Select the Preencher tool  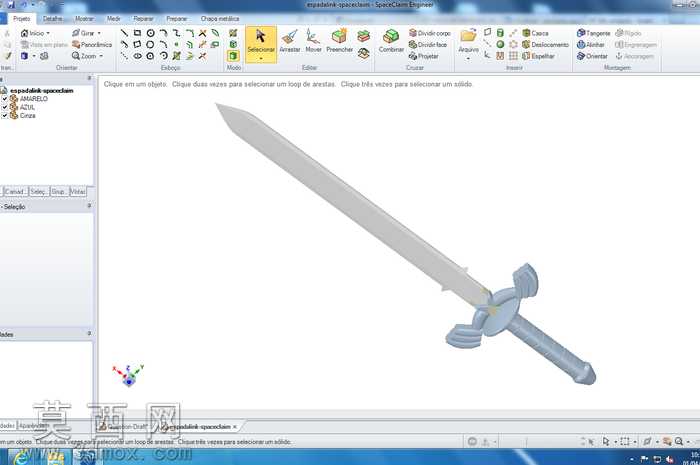click(x=339, y=41)
